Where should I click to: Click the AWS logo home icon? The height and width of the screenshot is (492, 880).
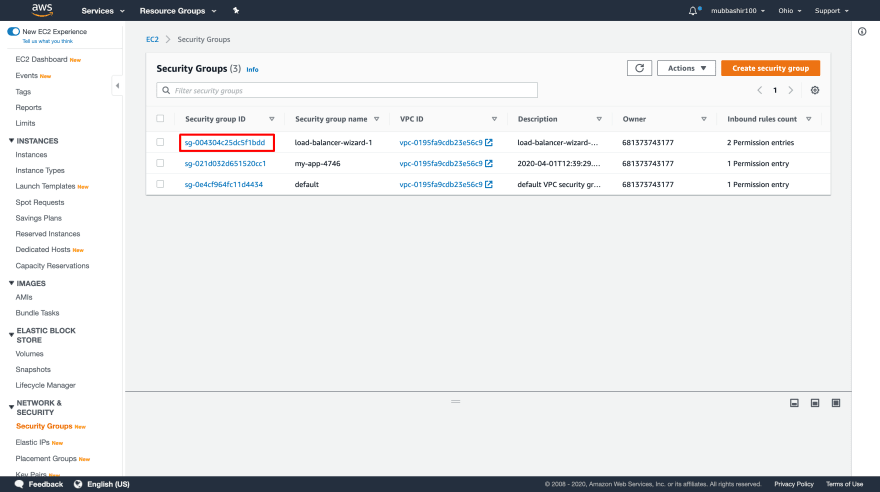(42, 10)
